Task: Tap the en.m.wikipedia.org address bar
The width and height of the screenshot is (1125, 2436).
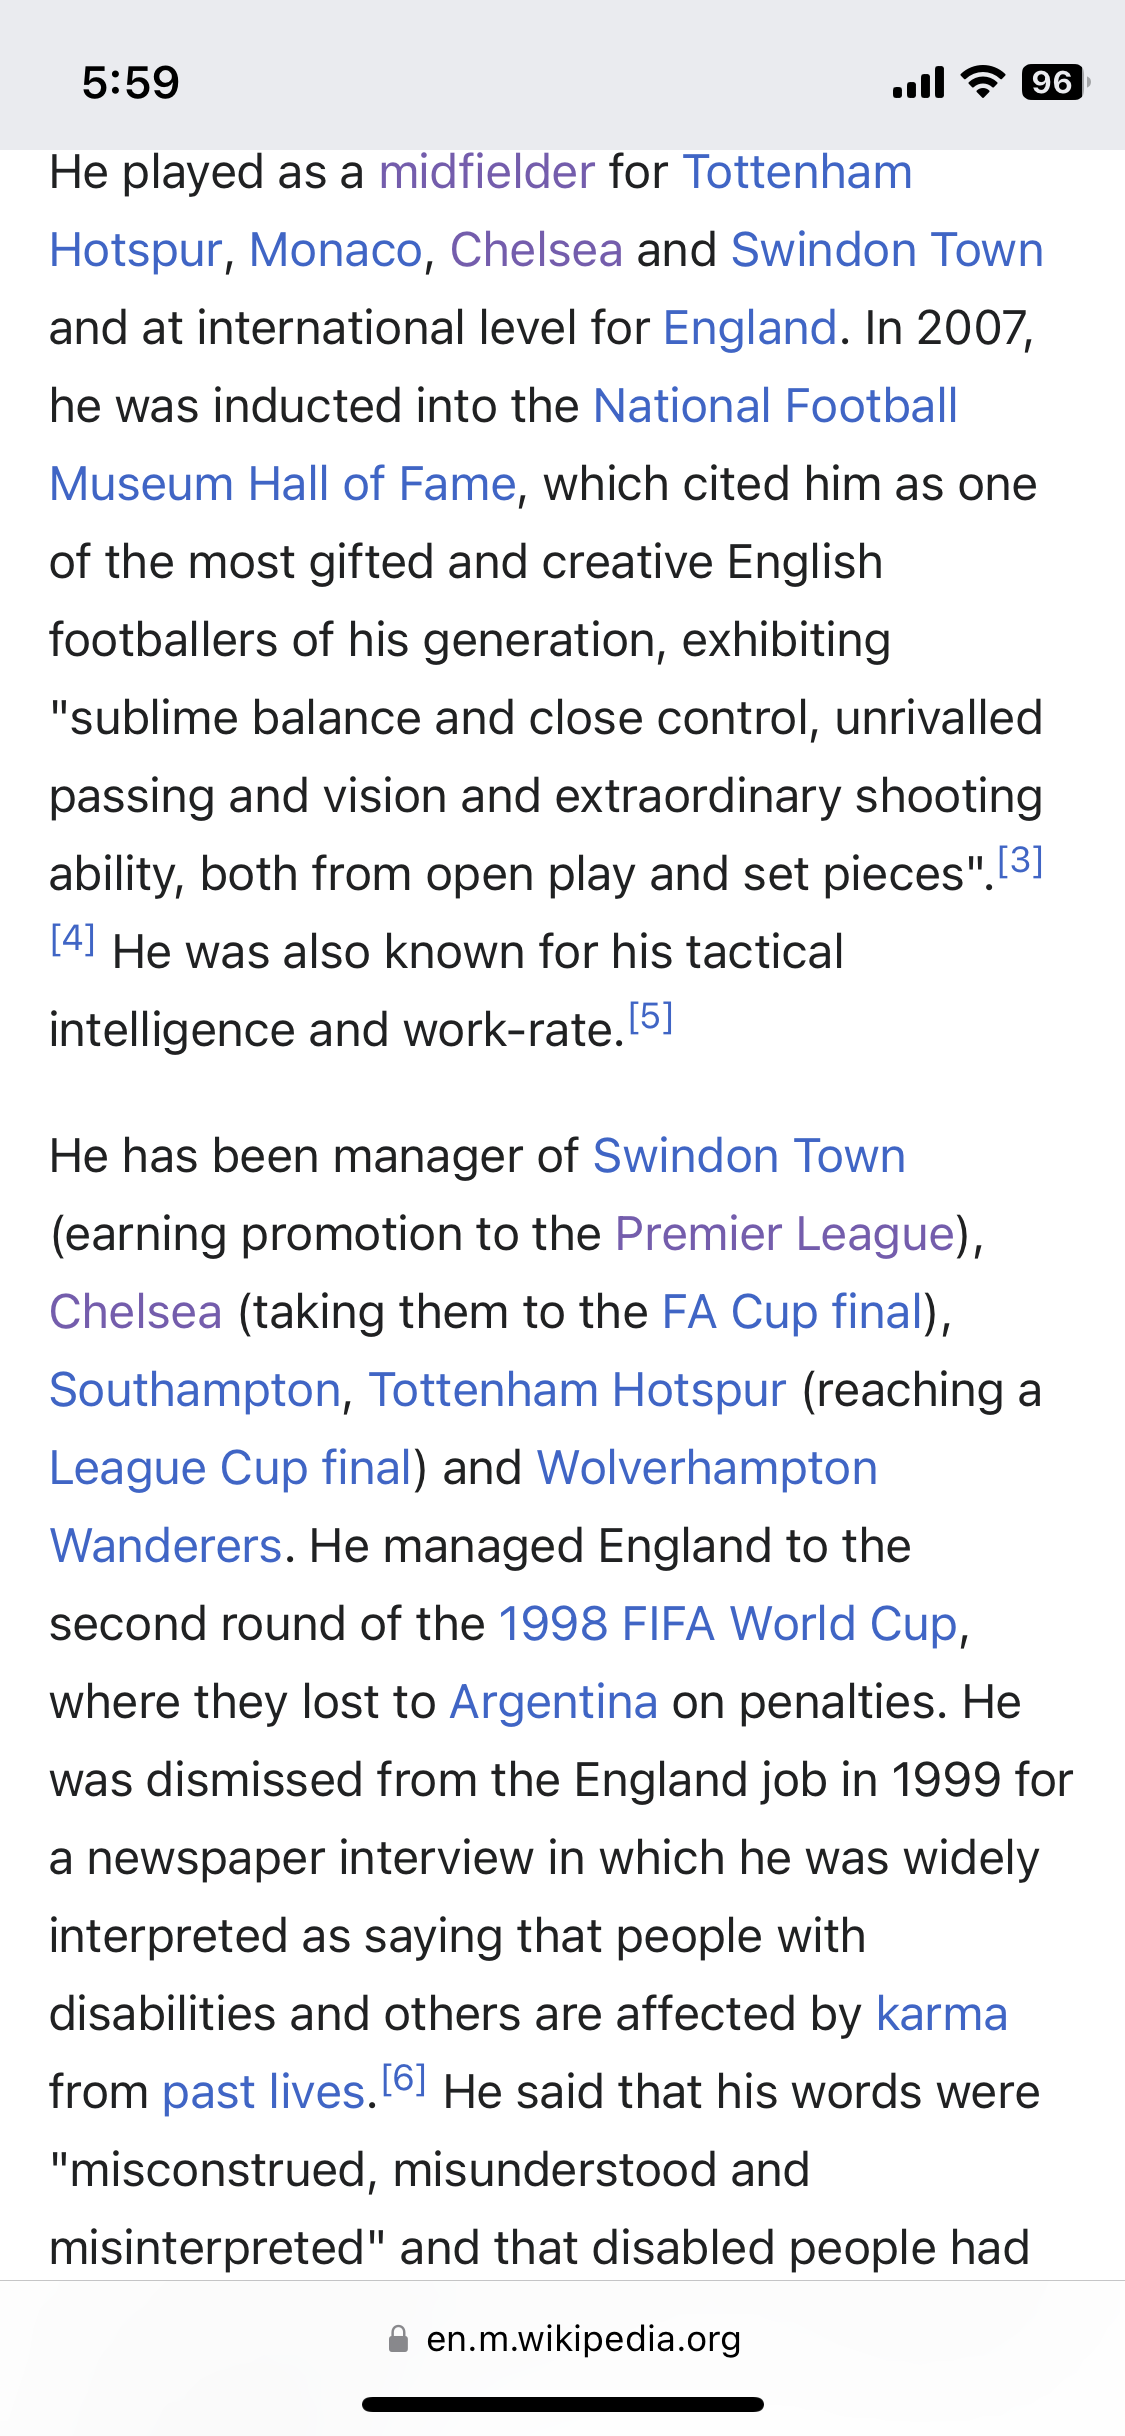Action: click(x=563, y=2339)
